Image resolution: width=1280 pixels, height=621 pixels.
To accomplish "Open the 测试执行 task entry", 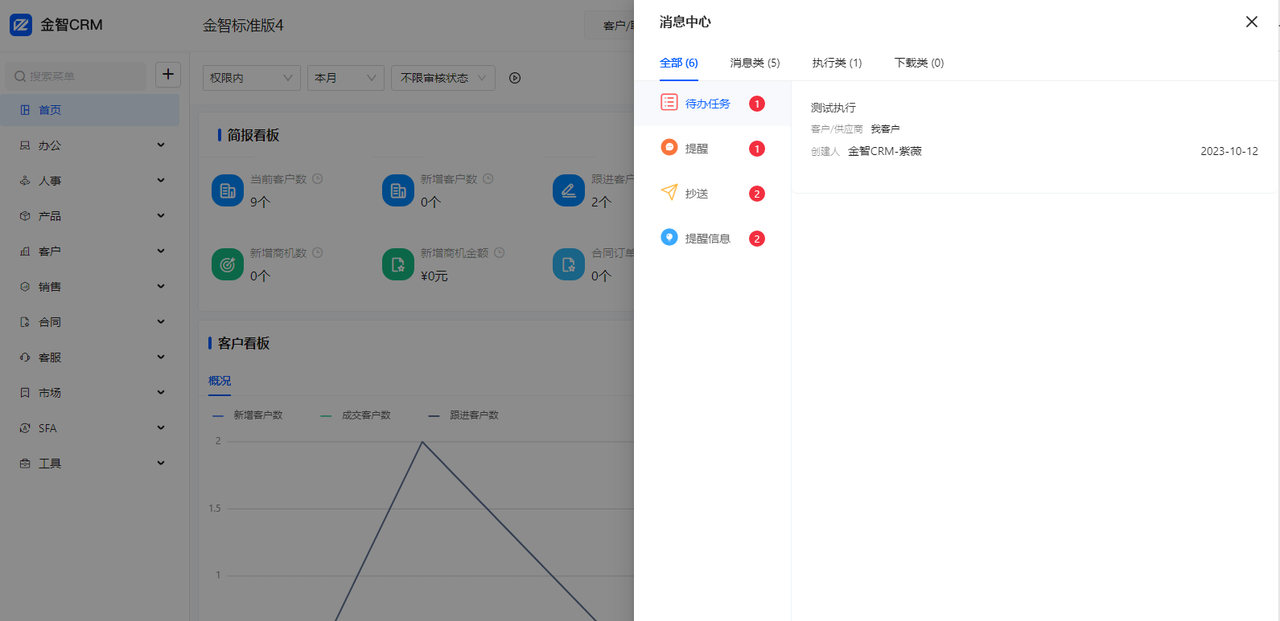I will tap(1035, 137).
